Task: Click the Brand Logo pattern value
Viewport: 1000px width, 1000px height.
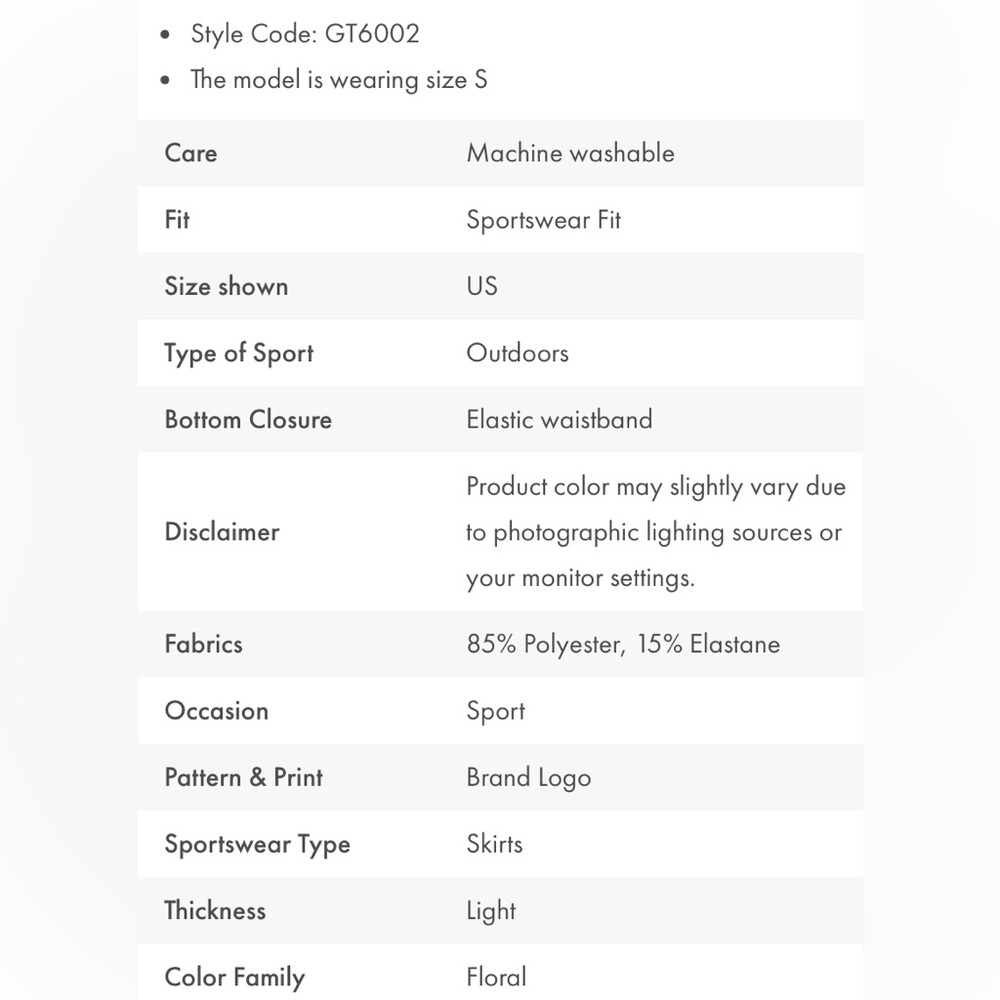Action: pyautogui.click(x=529, y=778)
